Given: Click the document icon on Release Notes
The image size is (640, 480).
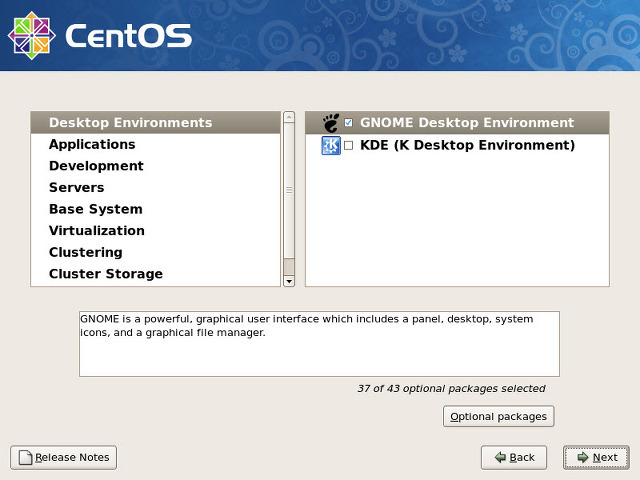Looking at the screenshot, I should click(25, 457).
